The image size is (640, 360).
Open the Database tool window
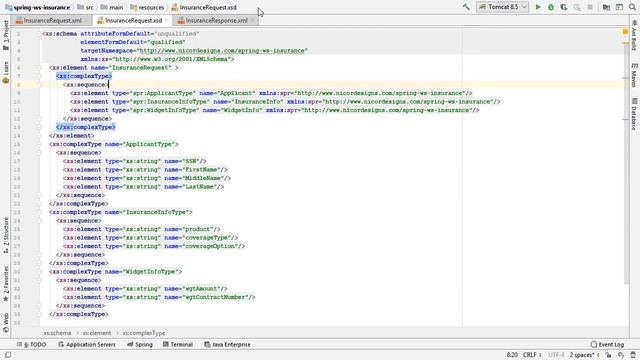pos(634,114)
